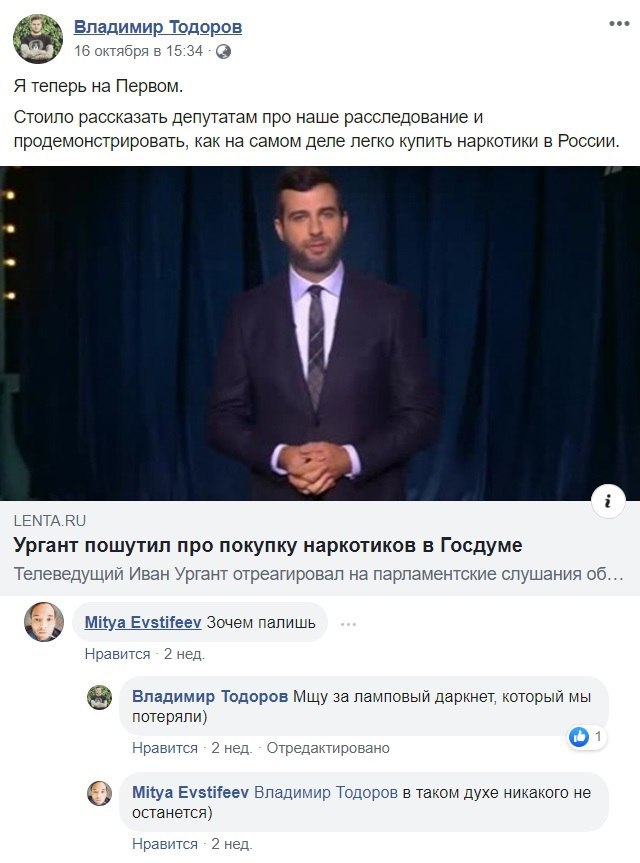This screenshot has height=863, width=640.
Task: Click the public globe privacy icon
Action: [x=223, y=52]
